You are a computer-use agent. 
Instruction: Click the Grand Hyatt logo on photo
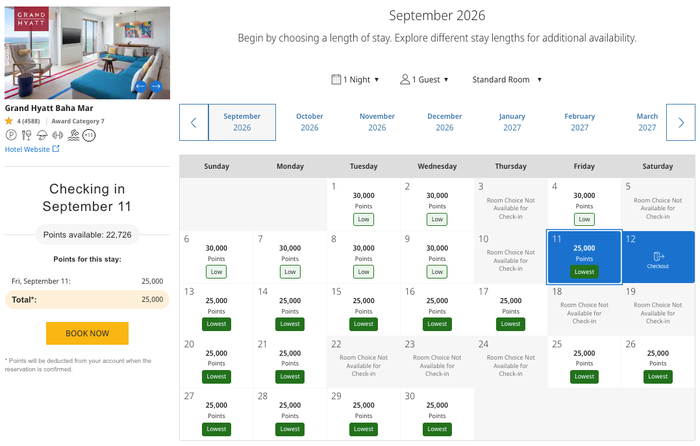(31, 18)
